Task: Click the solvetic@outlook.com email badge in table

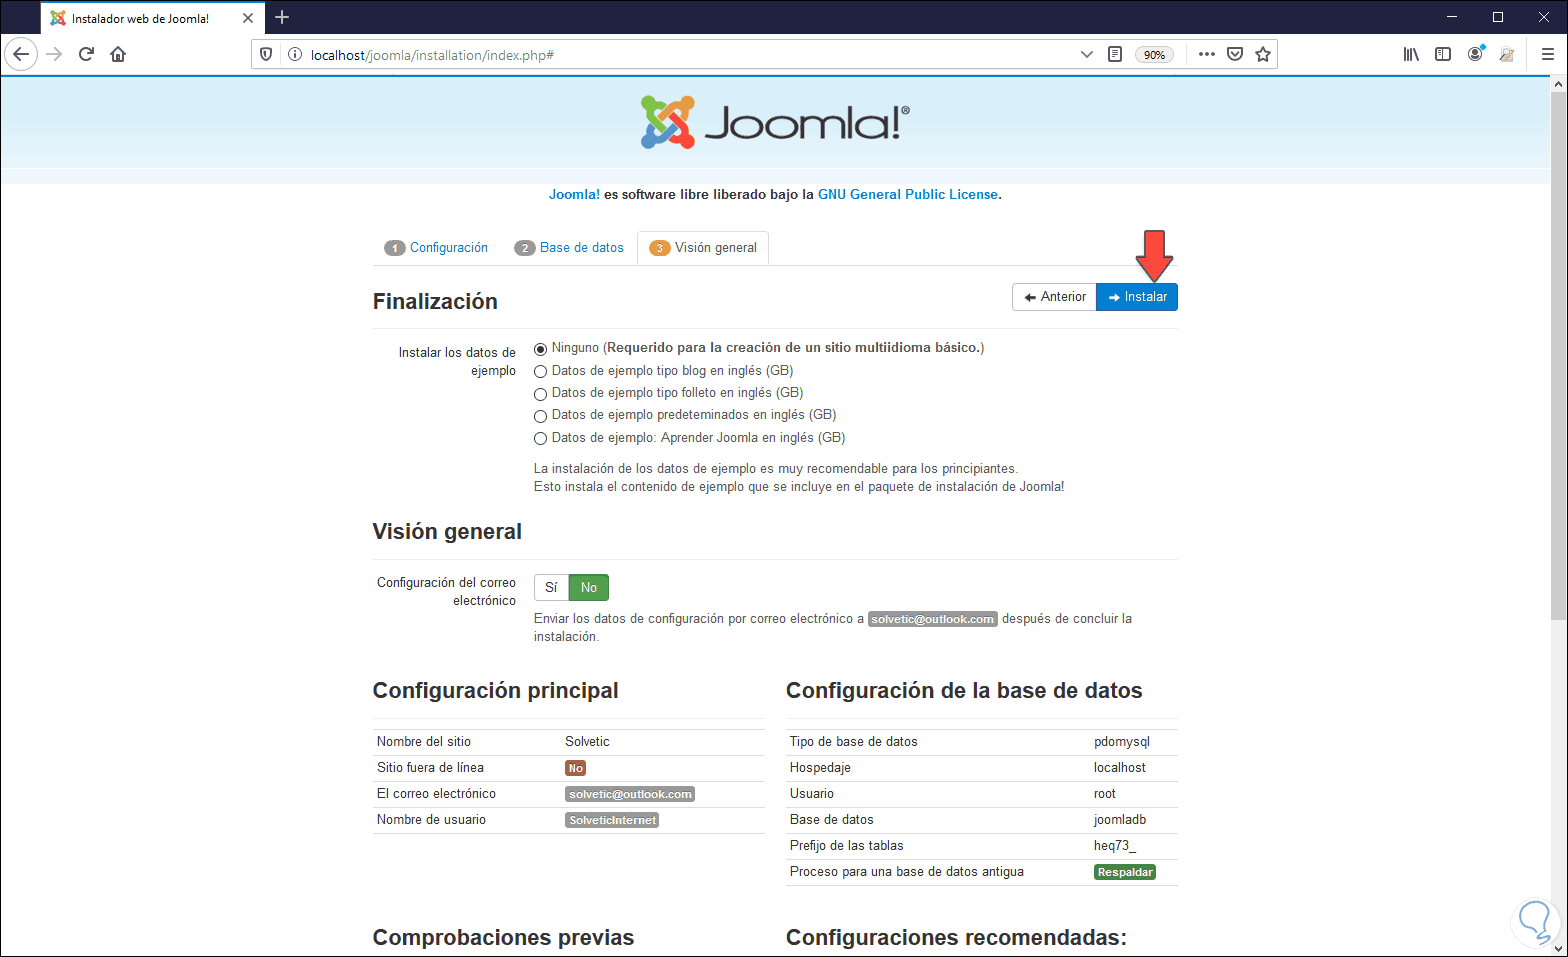Action: click(x=630, y=794)
